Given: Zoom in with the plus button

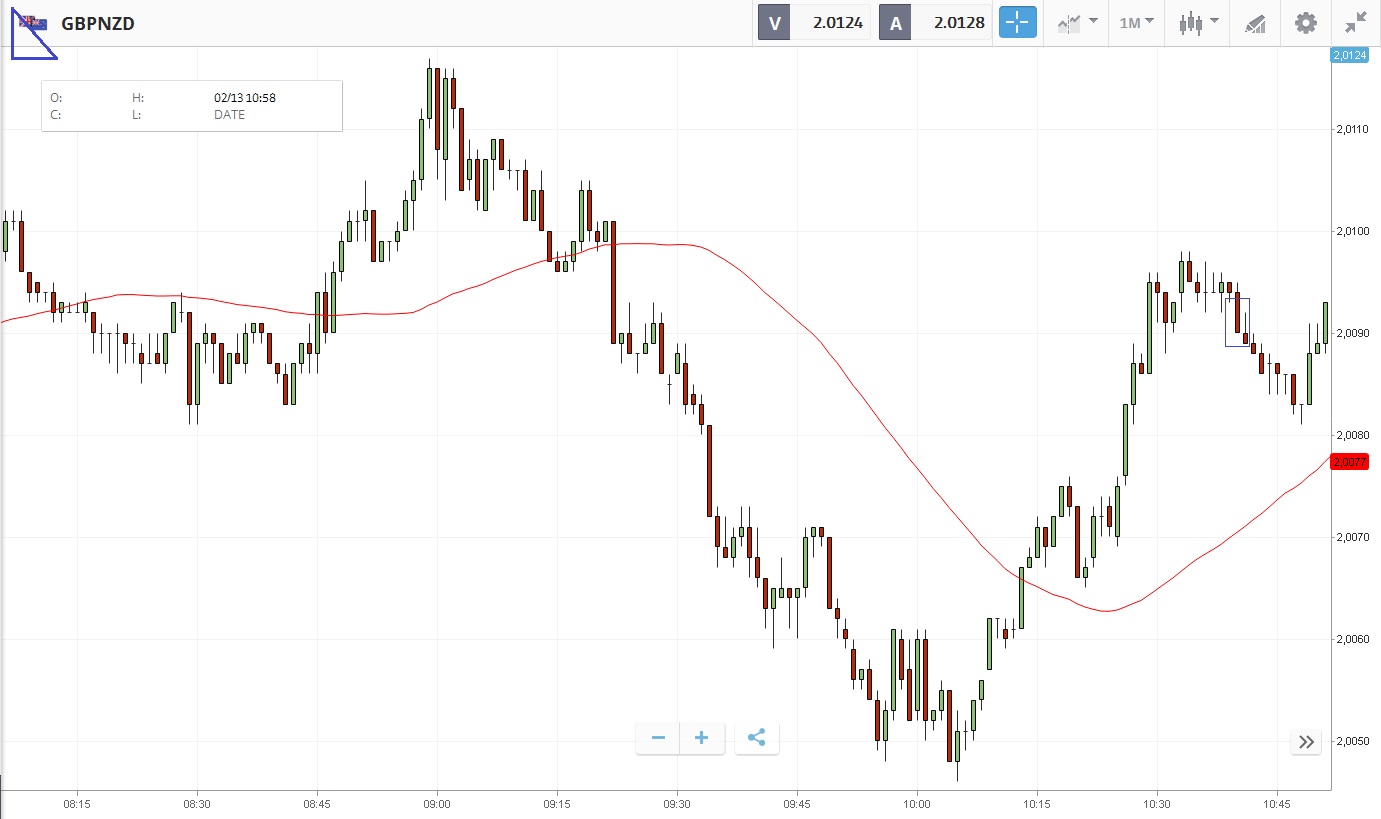Looking at the screenshot, I should click(x=702, y=738).
